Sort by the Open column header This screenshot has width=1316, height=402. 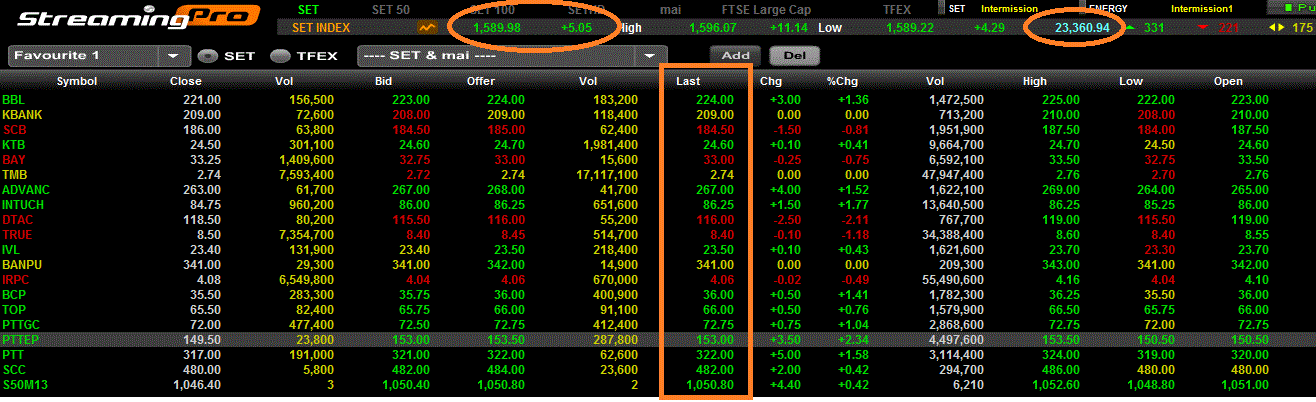[1228, 81]
